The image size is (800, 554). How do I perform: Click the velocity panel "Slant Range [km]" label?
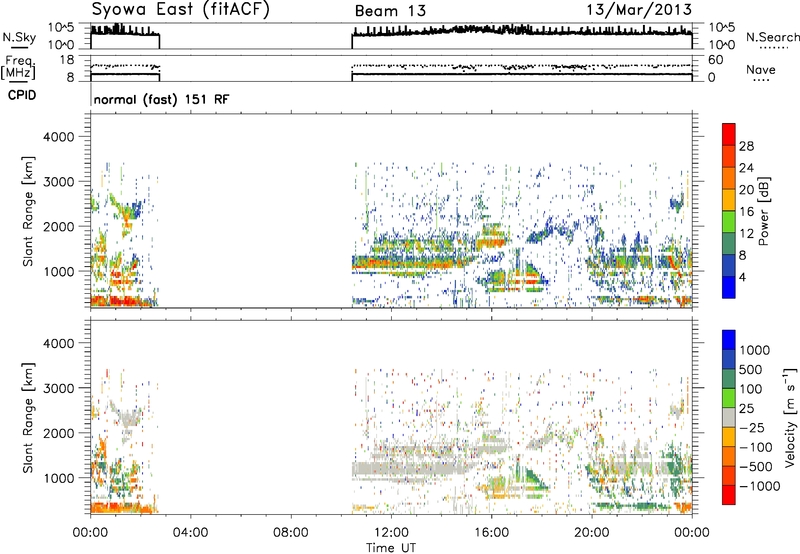pyautogui.click(x=28, y=417)
